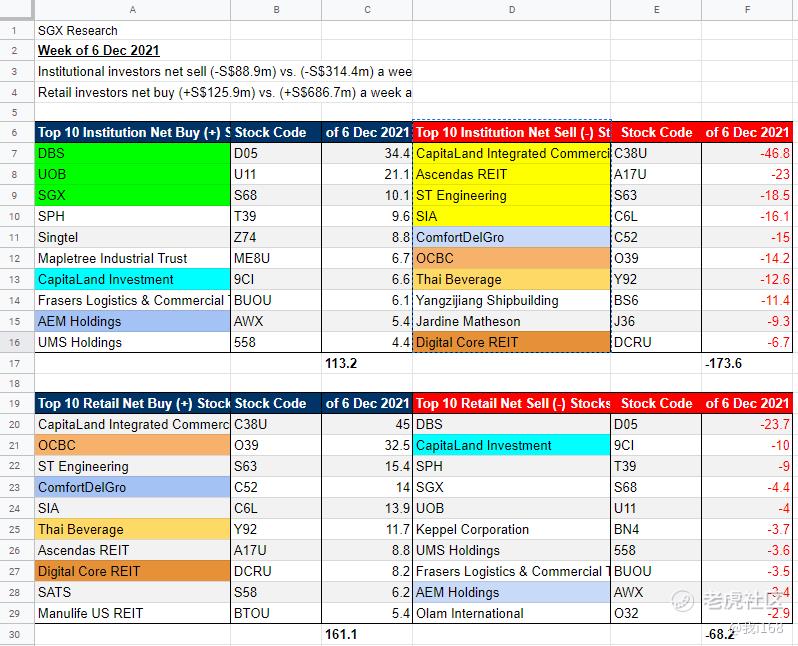Viewport: 798px width, 646px height.
Task: Click the value 34.4 cell
Action: click(x=367, y=153)
